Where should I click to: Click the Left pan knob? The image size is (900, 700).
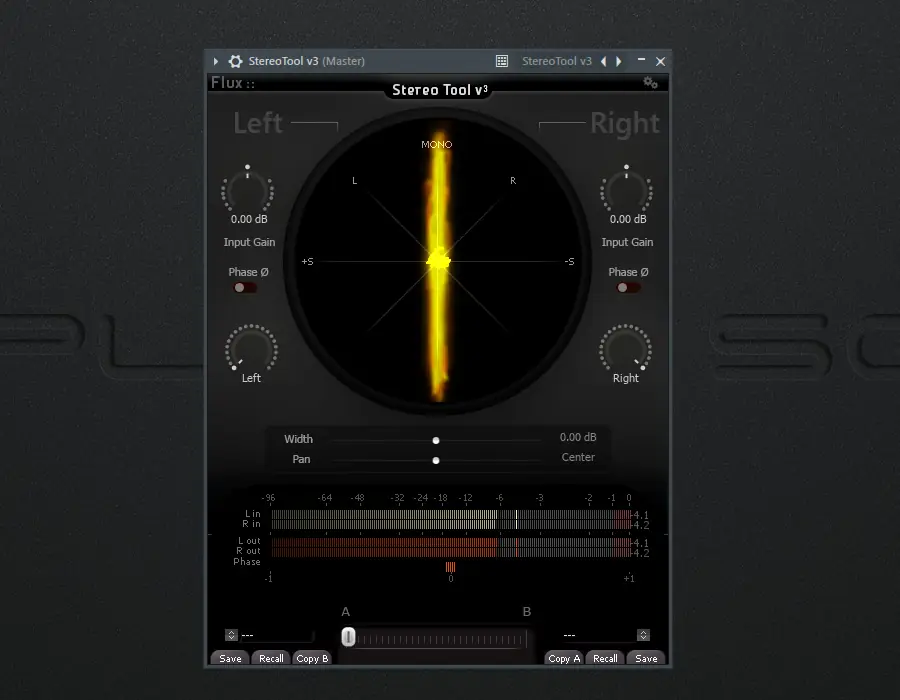click(251, 348)
